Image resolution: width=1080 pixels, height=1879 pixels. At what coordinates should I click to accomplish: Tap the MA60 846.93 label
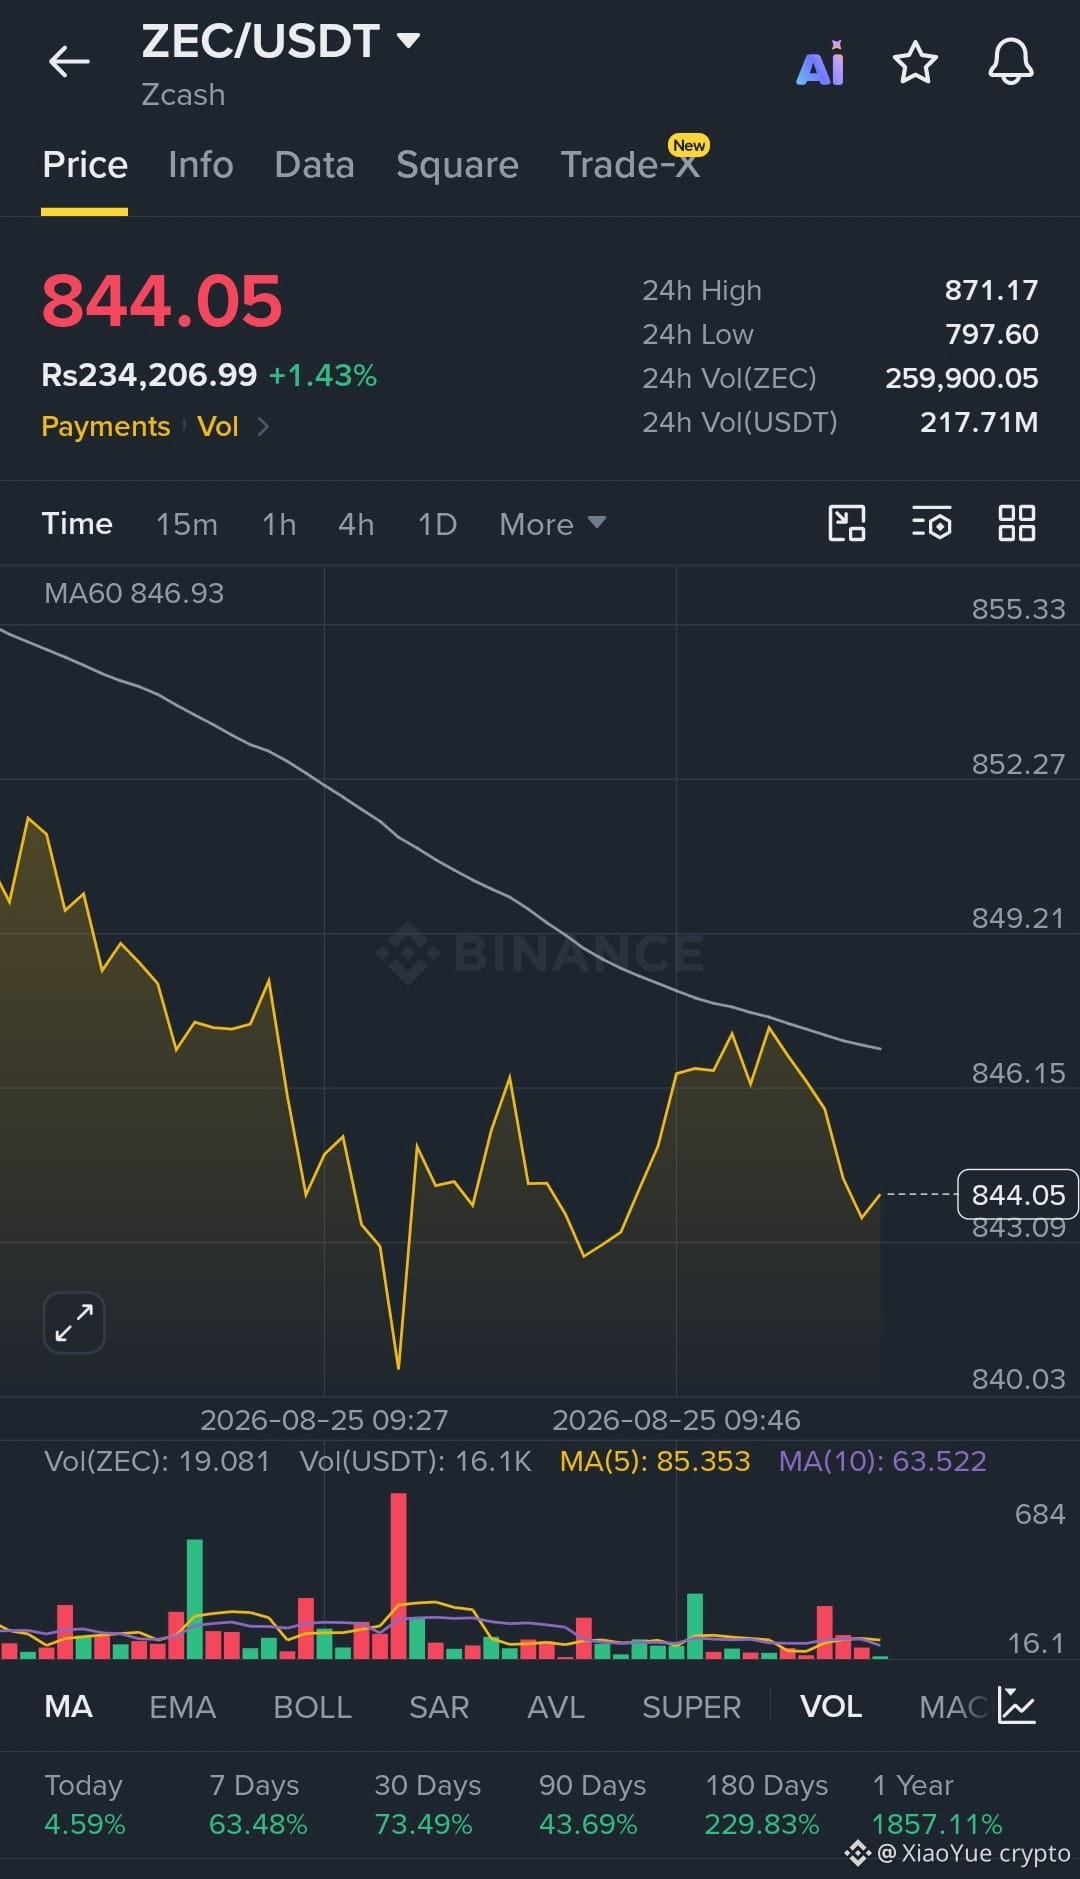(134, 593)
